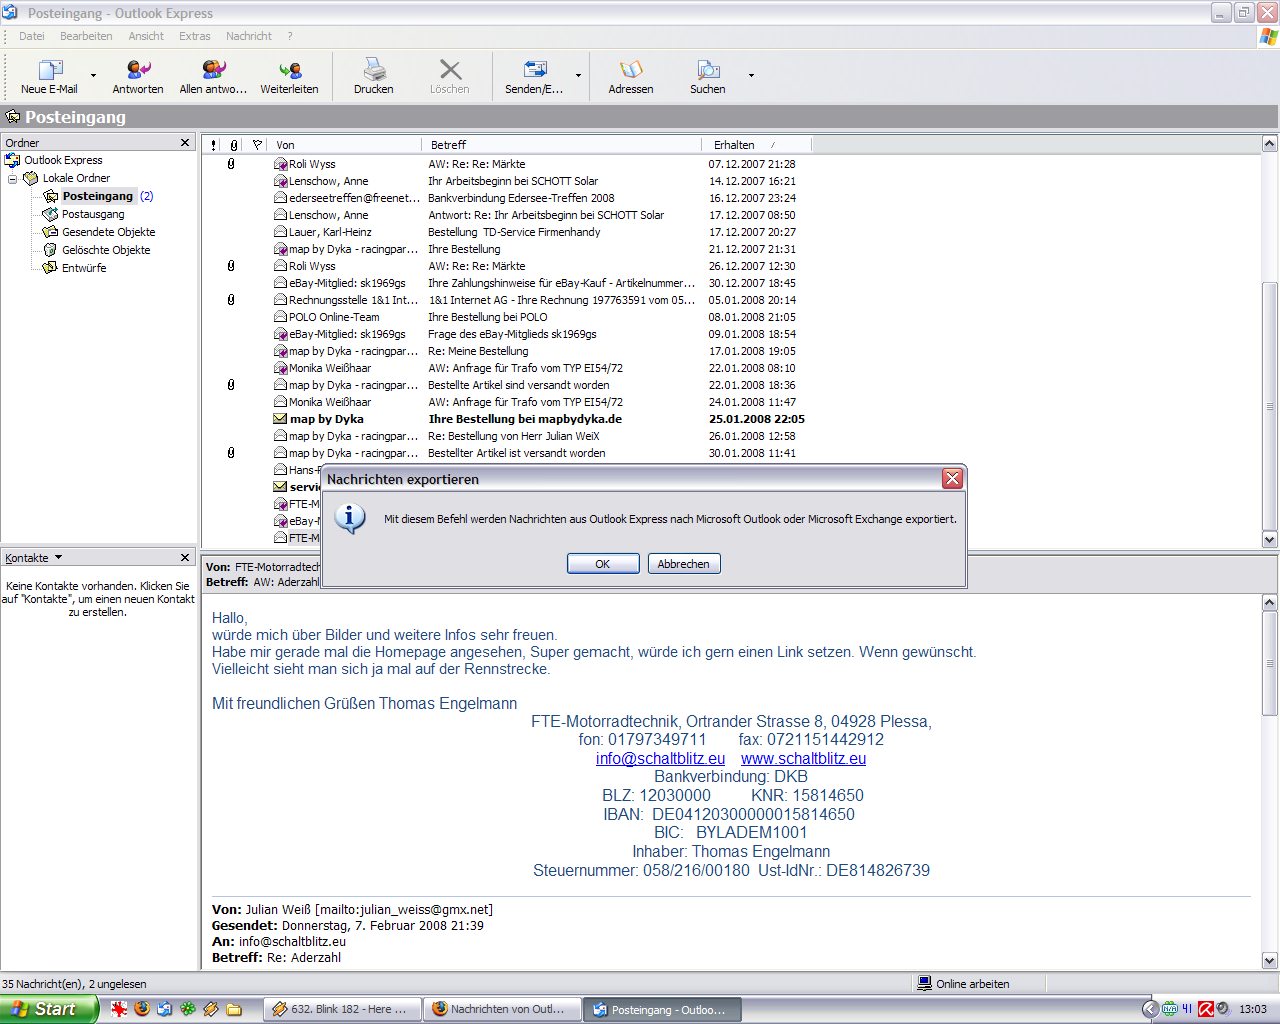1280x1024 pixels.
Task: Close the Ordner pane
Action: point(185,143)
